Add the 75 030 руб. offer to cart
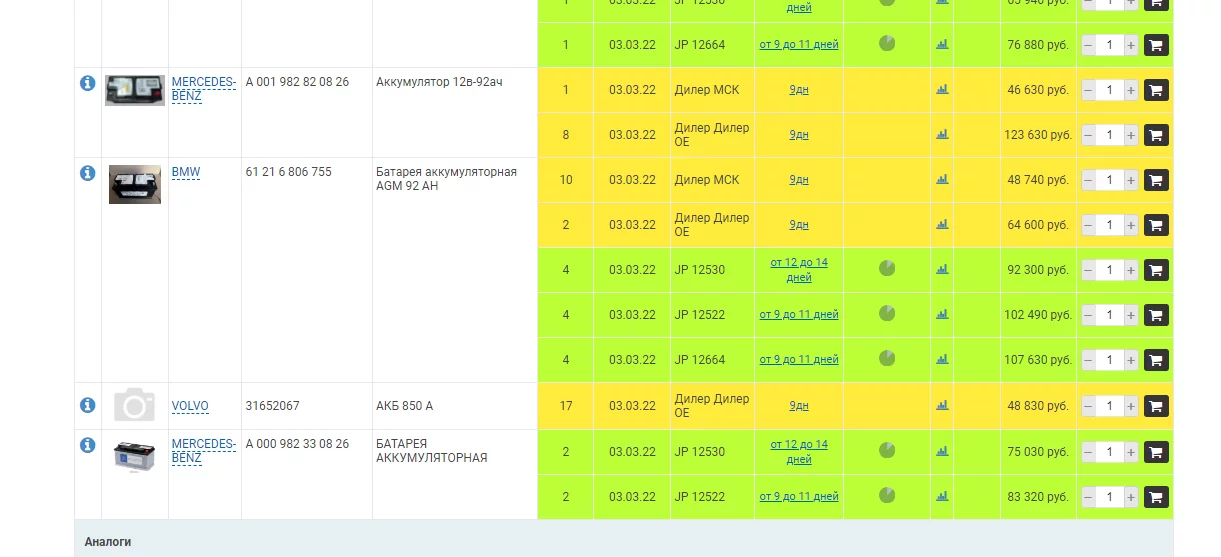This screenshot has width=1221, height=557. 1156,452
